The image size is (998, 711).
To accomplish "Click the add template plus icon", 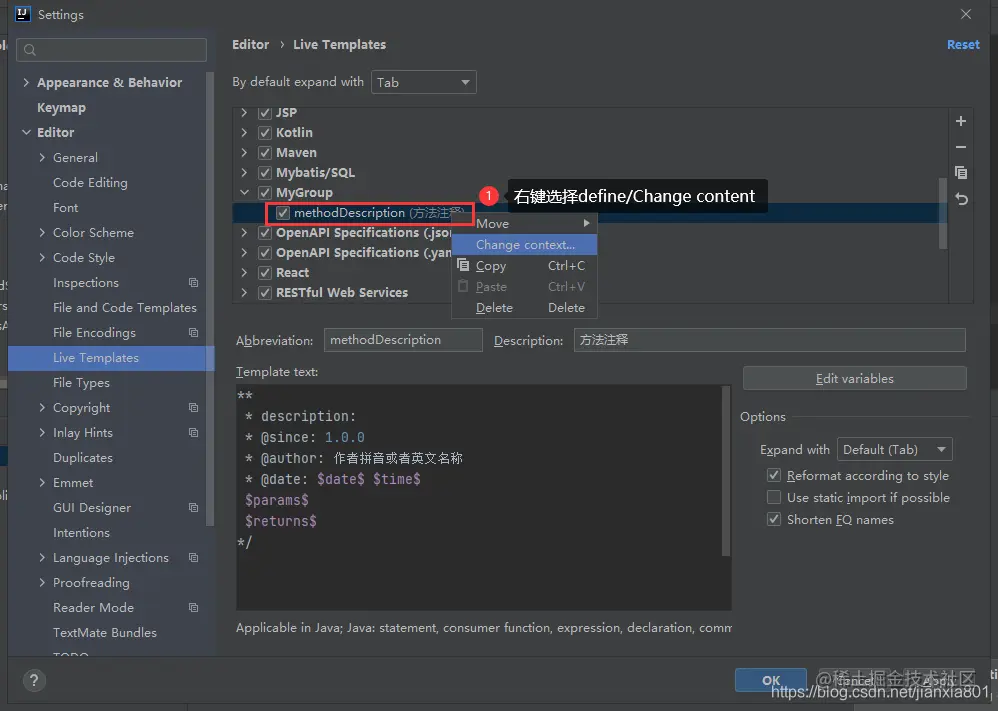I will [960, 121].
